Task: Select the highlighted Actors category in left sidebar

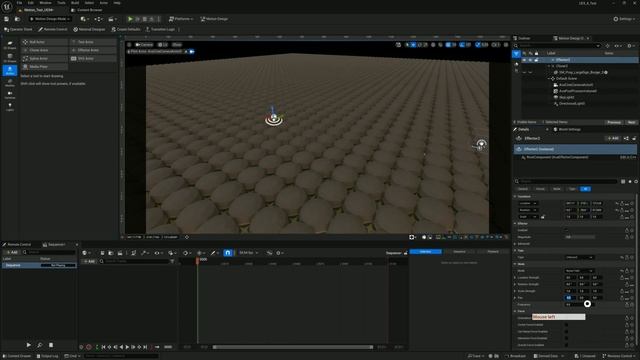Action: [10, 70]
